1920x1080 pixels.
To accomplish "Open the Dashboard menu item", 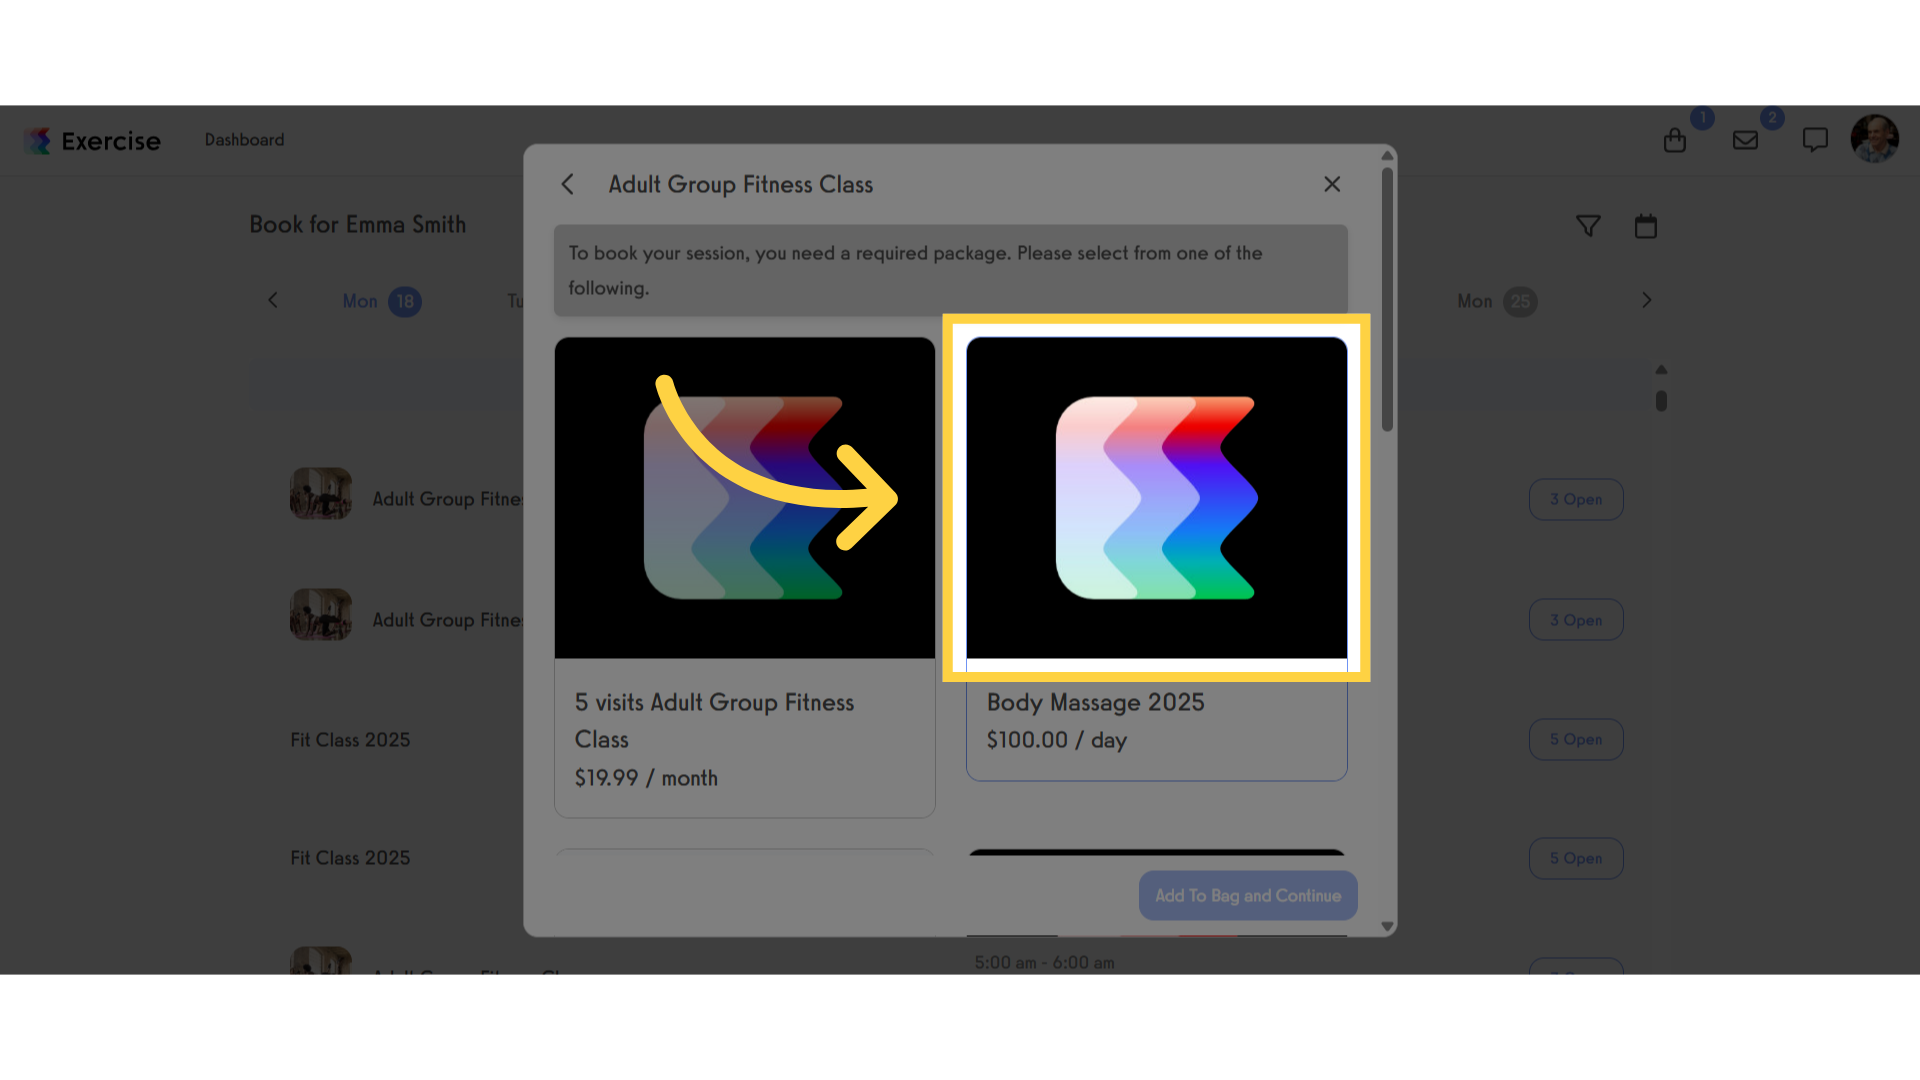I will click(x=244, y=140).
